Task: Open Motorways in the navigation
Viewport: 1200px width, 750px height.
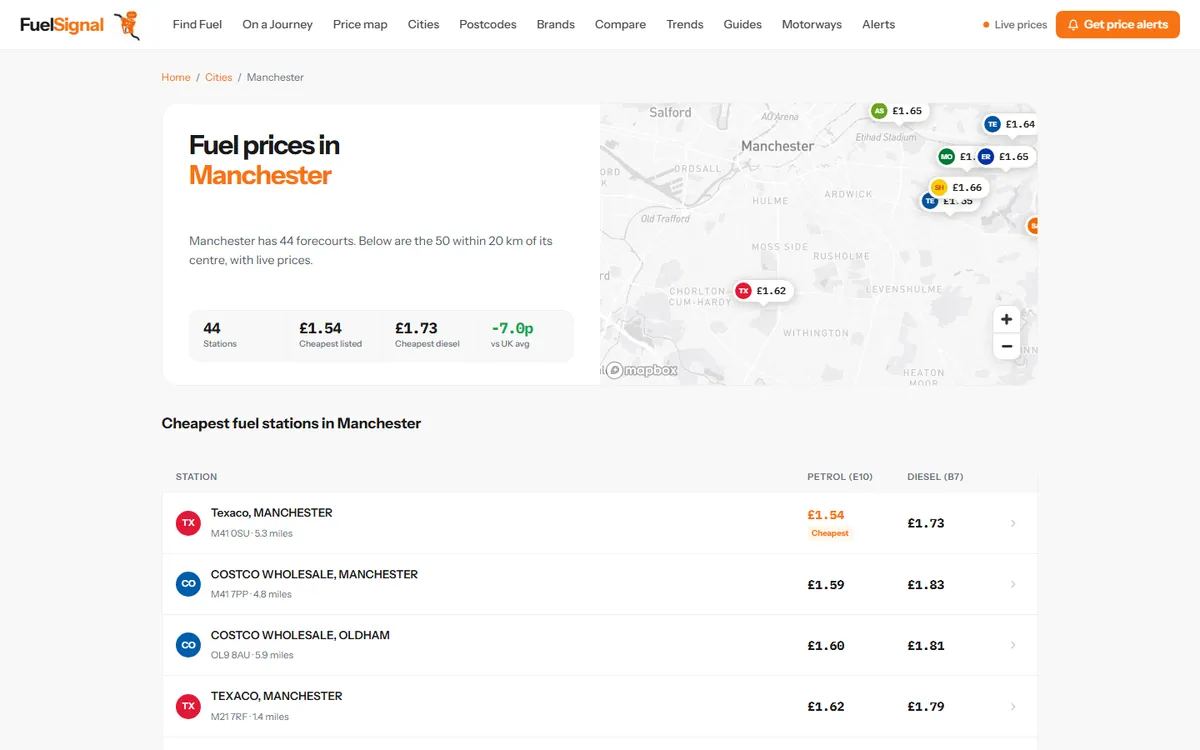Action: click(812, 25)
